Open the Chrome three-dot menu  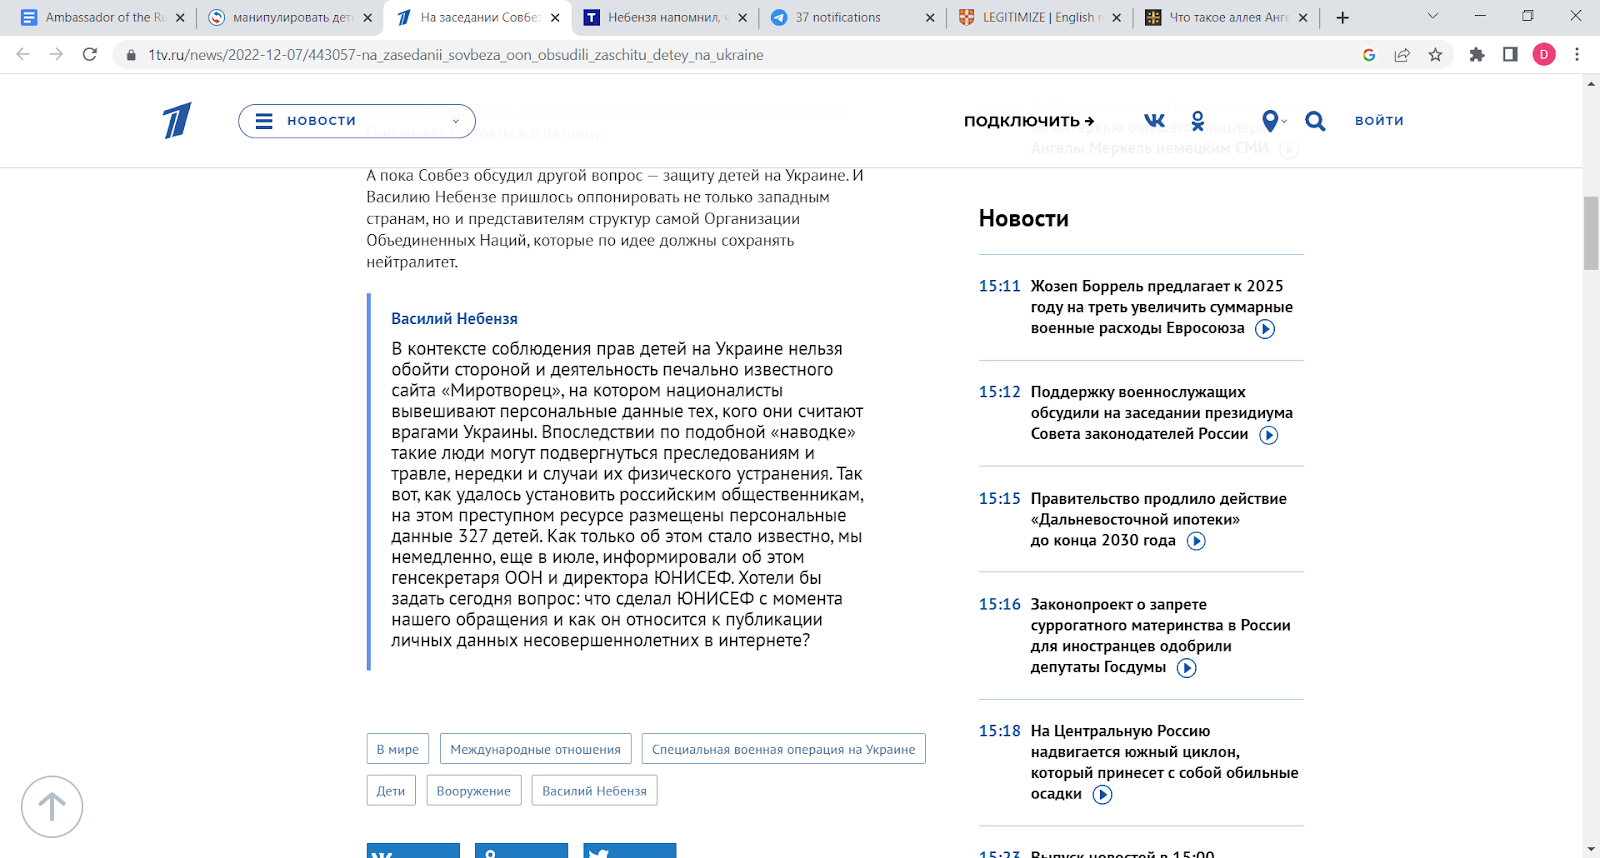pyautogui.click(x=1577, y=55)
